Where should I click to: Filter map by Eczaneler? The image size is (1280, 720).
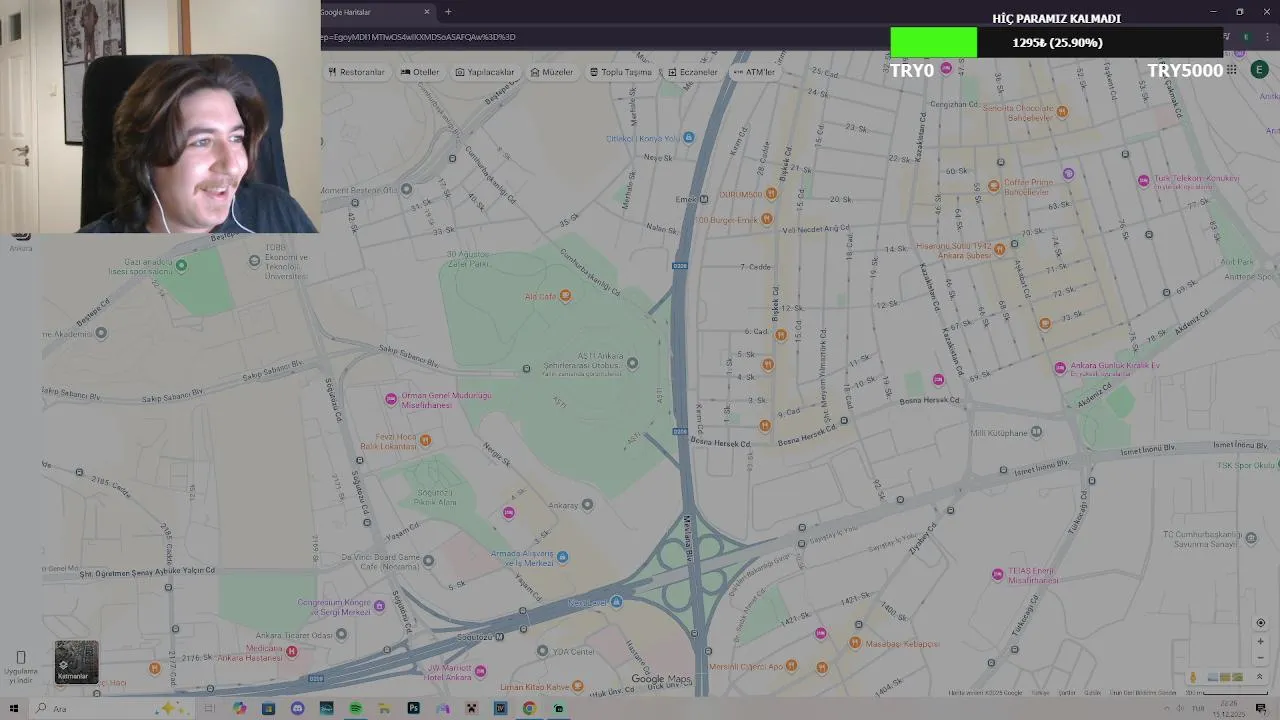[693, 72]
